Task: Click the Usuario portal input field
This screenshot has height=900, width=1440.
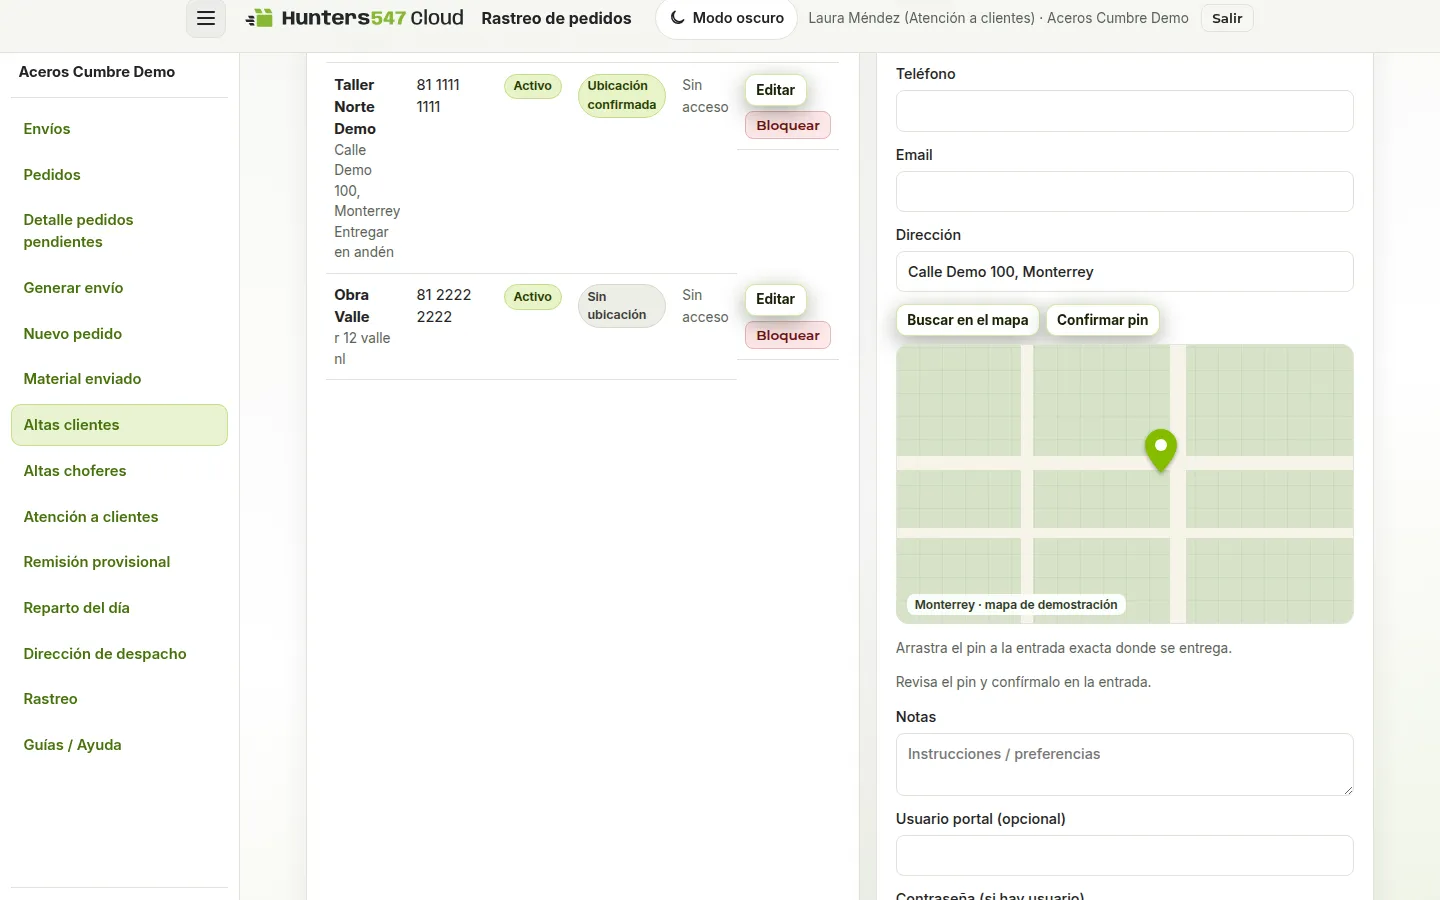Action: click(1124, 856)
